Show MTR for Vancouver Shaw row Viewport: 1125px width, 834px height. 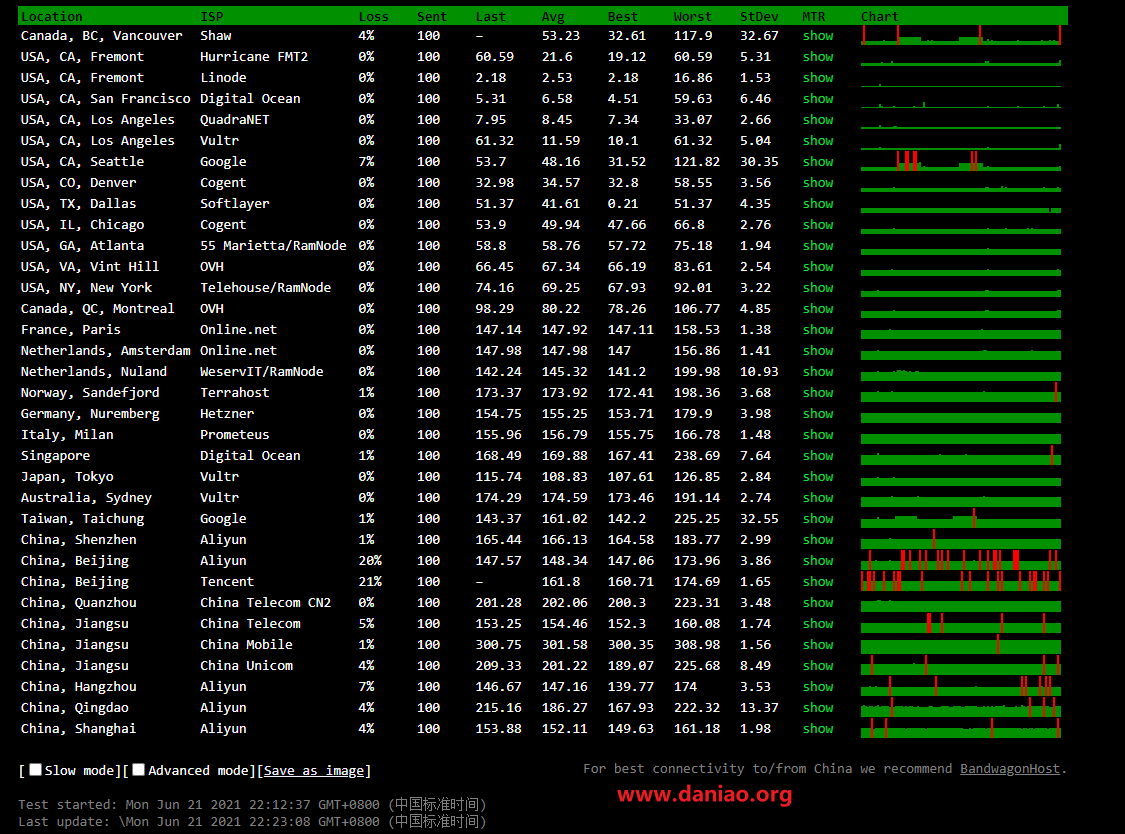pos(818,35)
